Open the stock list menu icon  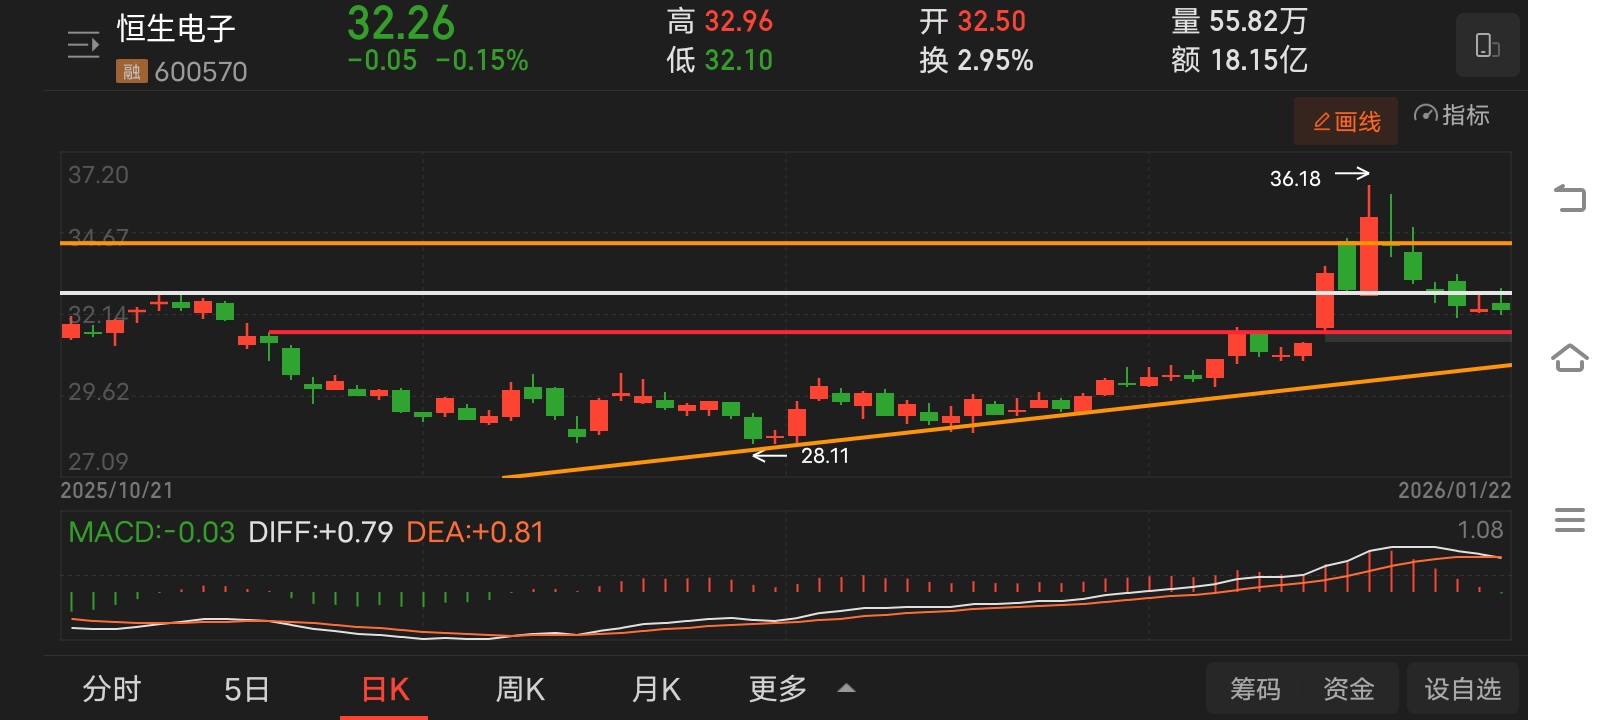[83, 45]
